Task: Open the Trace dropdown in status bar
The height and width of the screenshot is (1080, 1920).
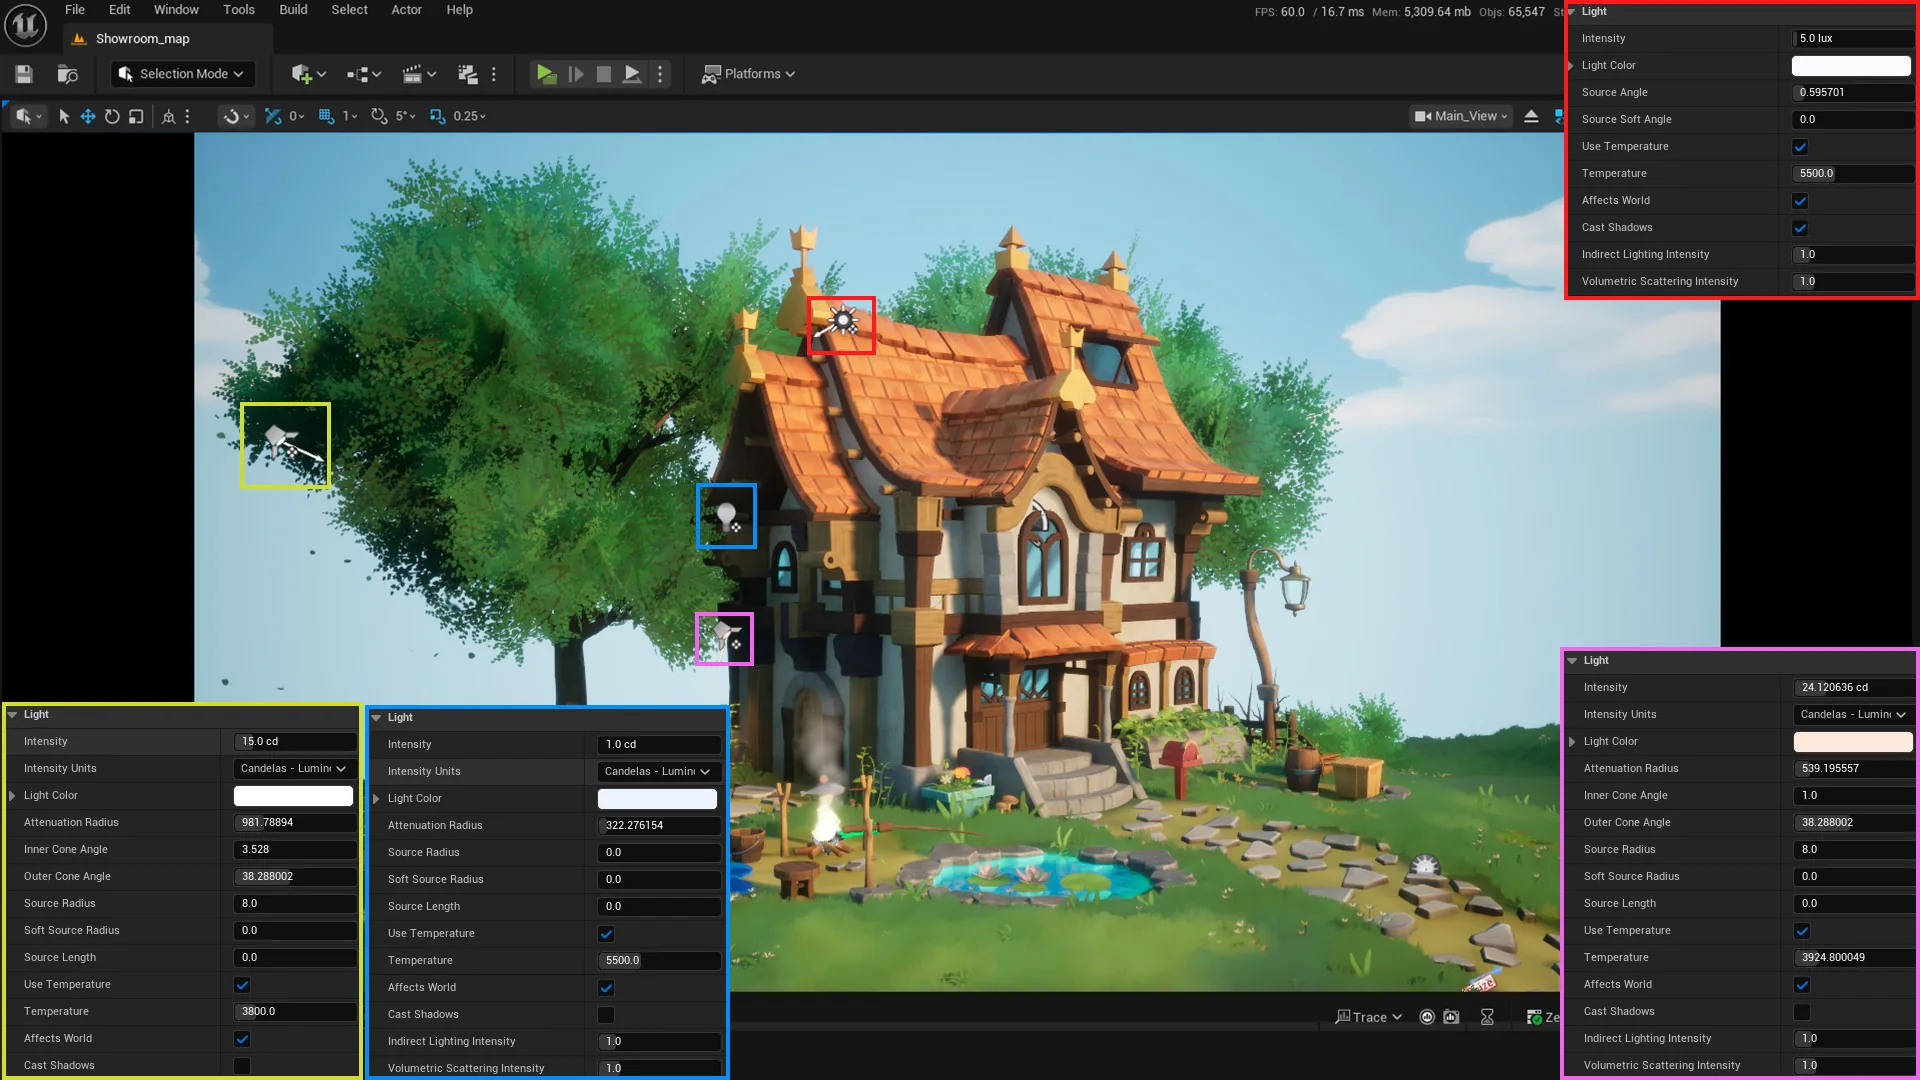Action: 1369,1017
